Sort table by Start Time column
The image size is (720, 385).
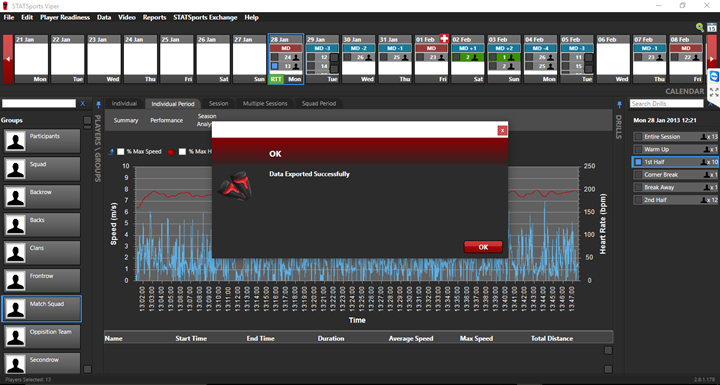pos(191,338)
